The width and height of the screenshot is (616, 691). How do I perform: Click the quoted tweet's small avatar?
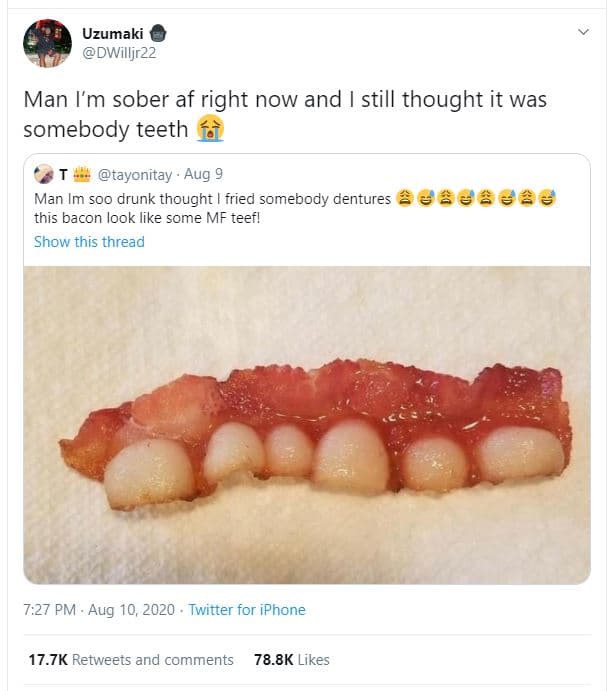coord(43,175)
